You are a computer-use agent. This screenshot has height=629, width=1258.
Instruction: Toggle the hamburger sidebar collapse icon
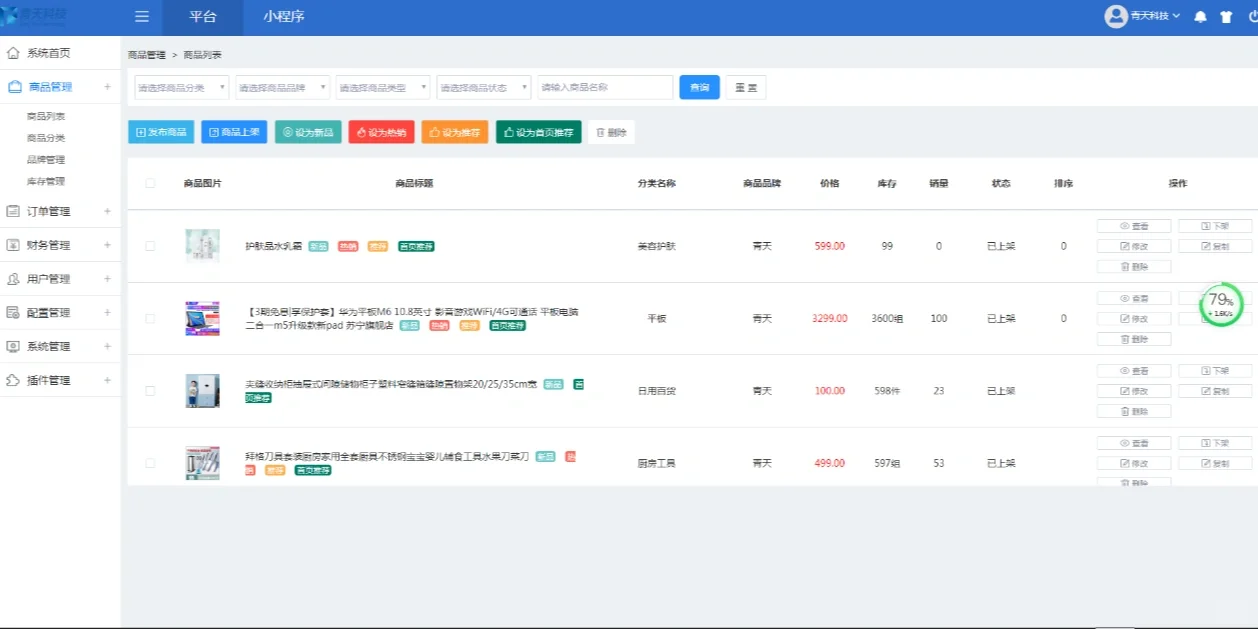click(142, 17)
